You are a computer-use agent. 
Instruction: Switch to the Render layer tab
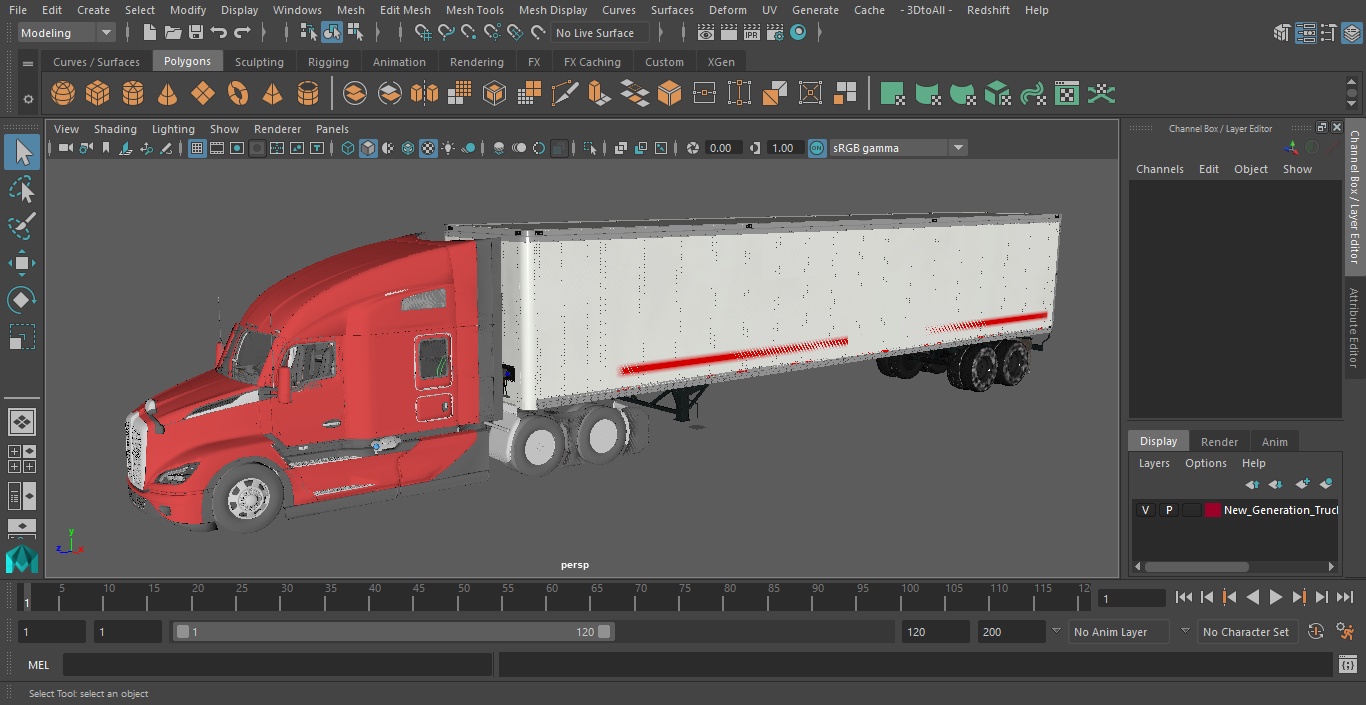coord(1219,442)
